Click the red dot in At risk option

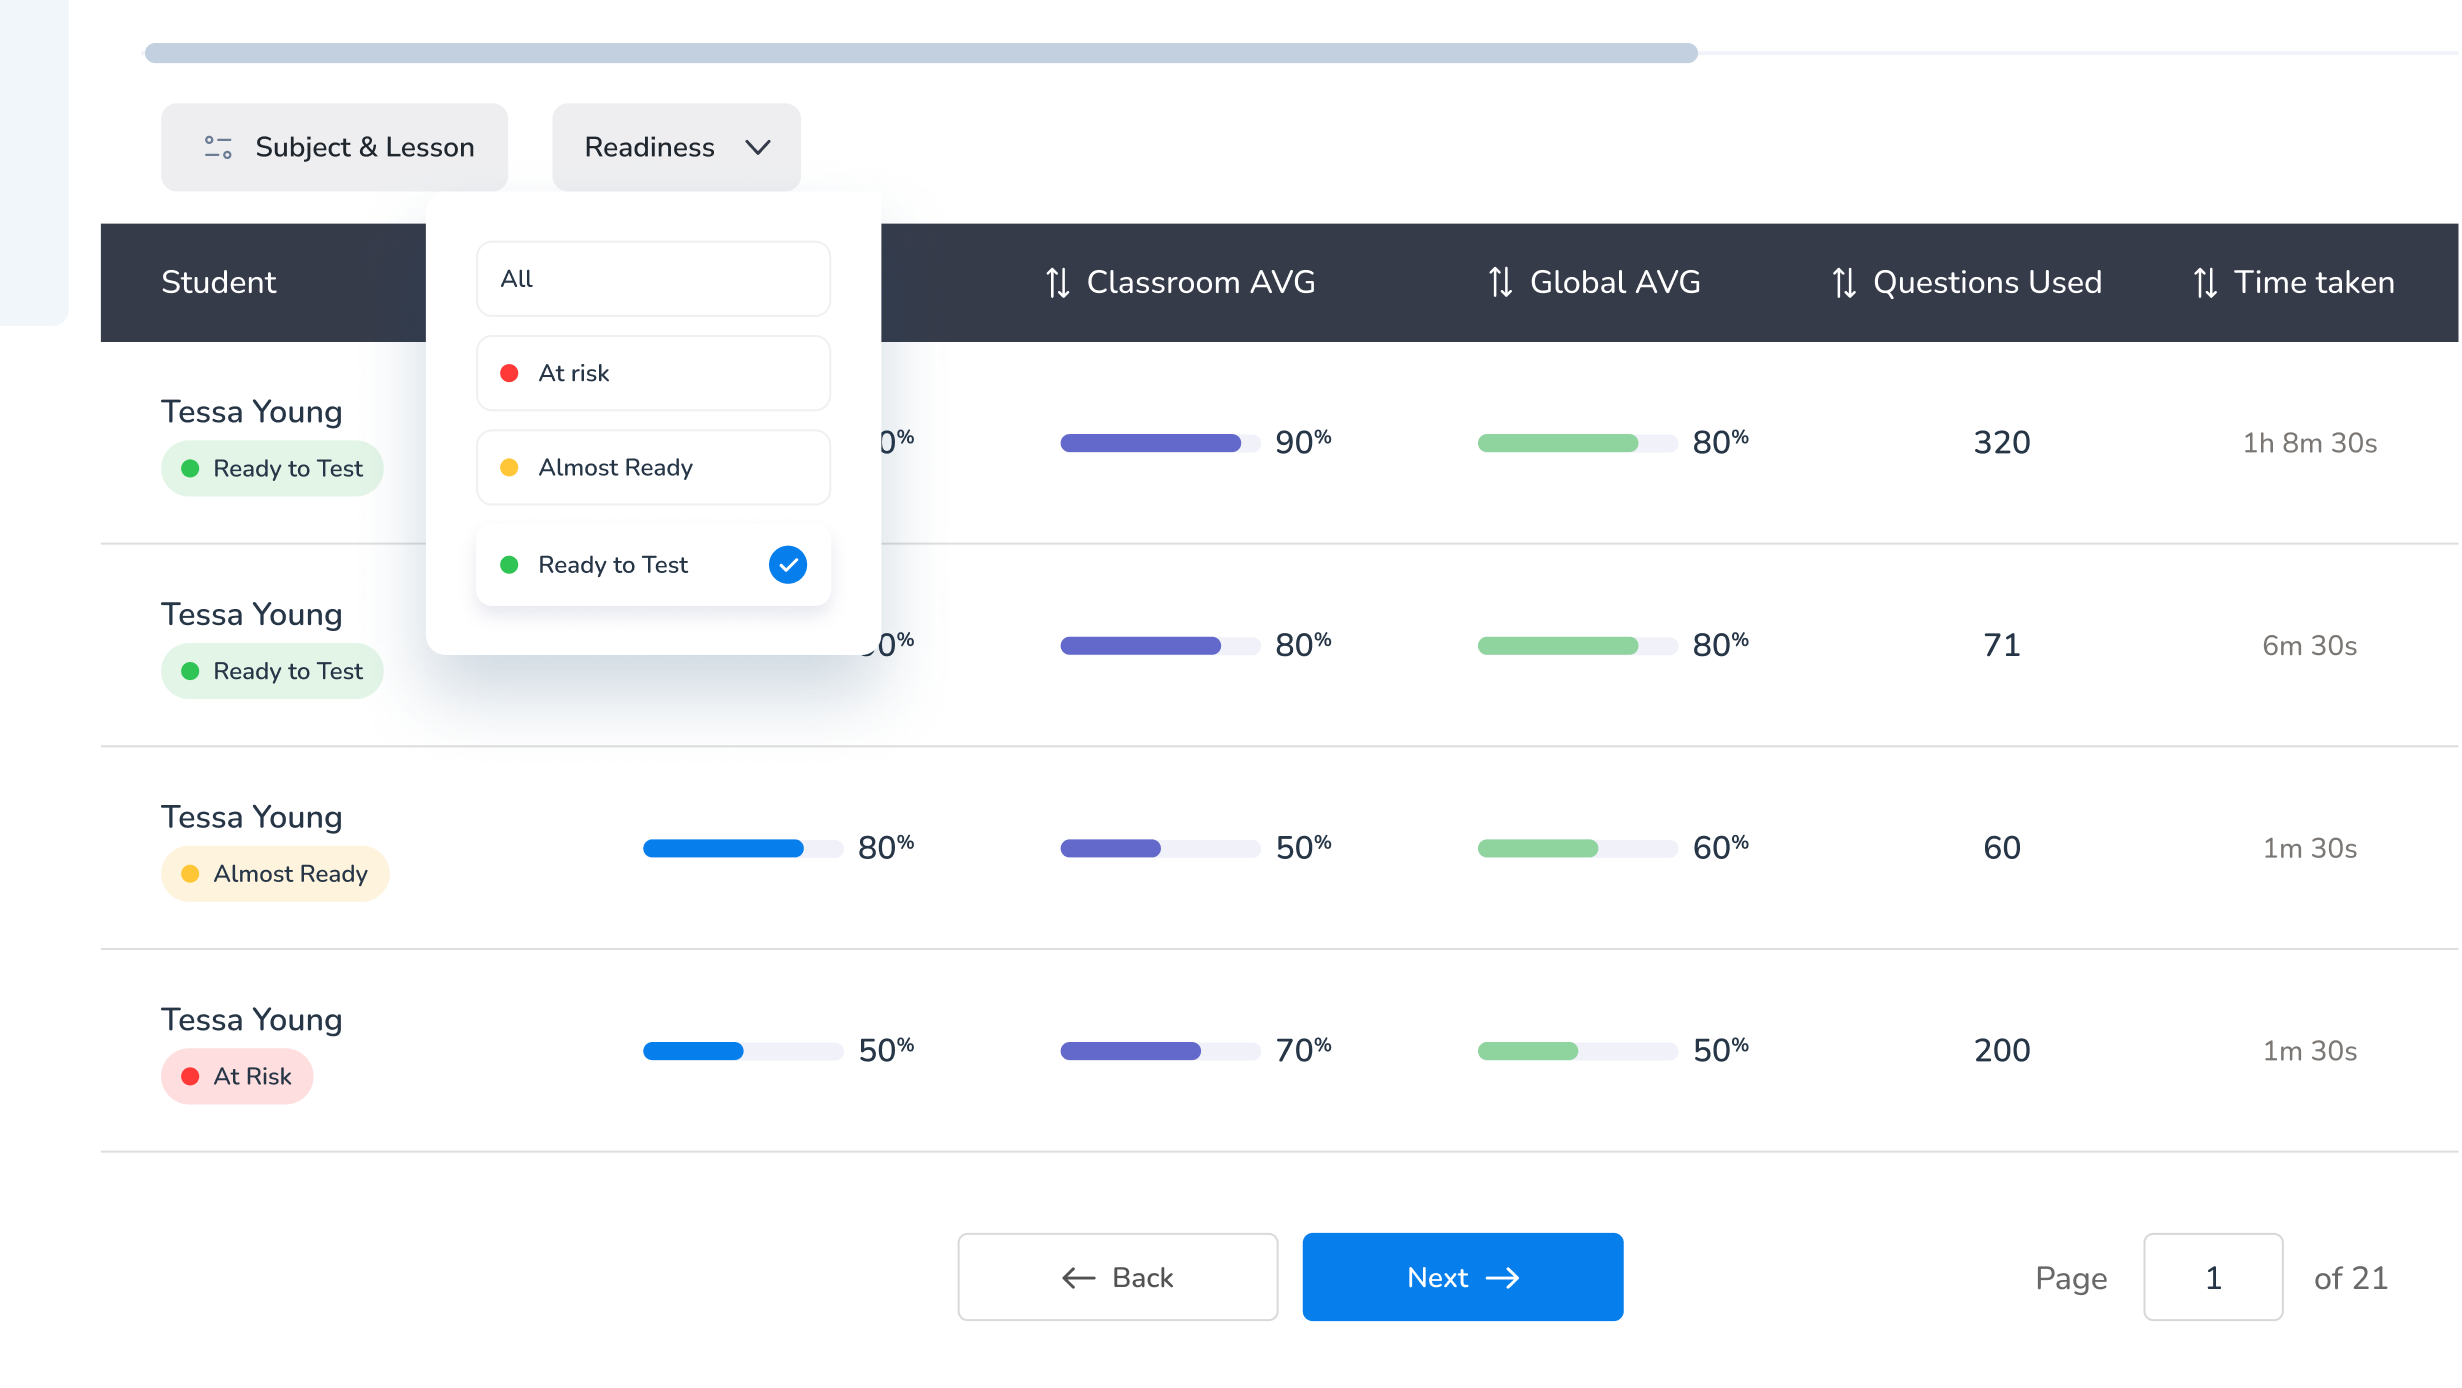pyautogui.click(x=509, y=374)
